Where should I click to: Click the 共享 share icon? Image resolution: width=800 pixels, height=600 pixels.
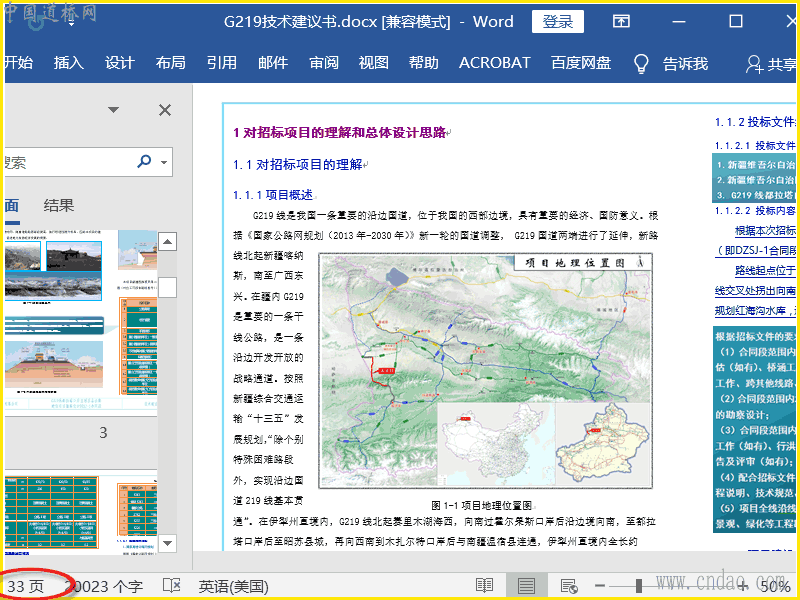755,64
